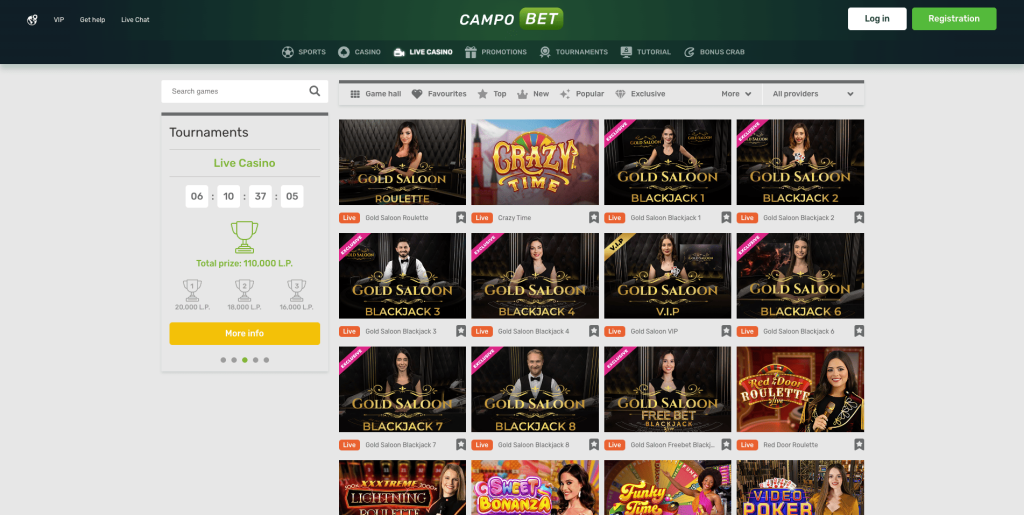
Task: Open the Bonus Crab page
Action: tap(714, 52)
